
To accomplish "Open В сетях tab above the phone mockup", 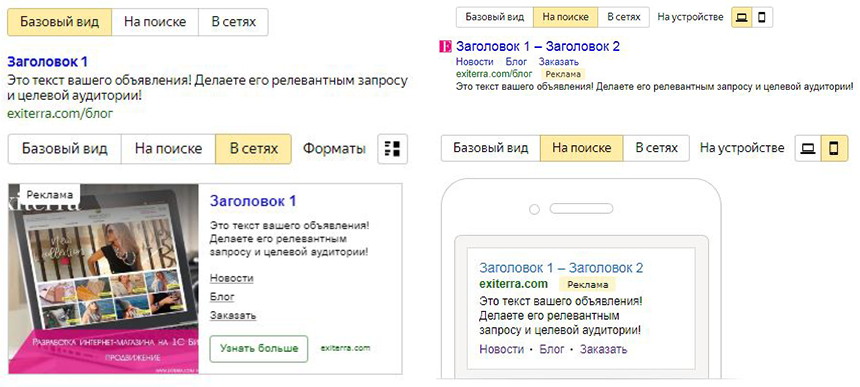I will click(x=656, y=148).
